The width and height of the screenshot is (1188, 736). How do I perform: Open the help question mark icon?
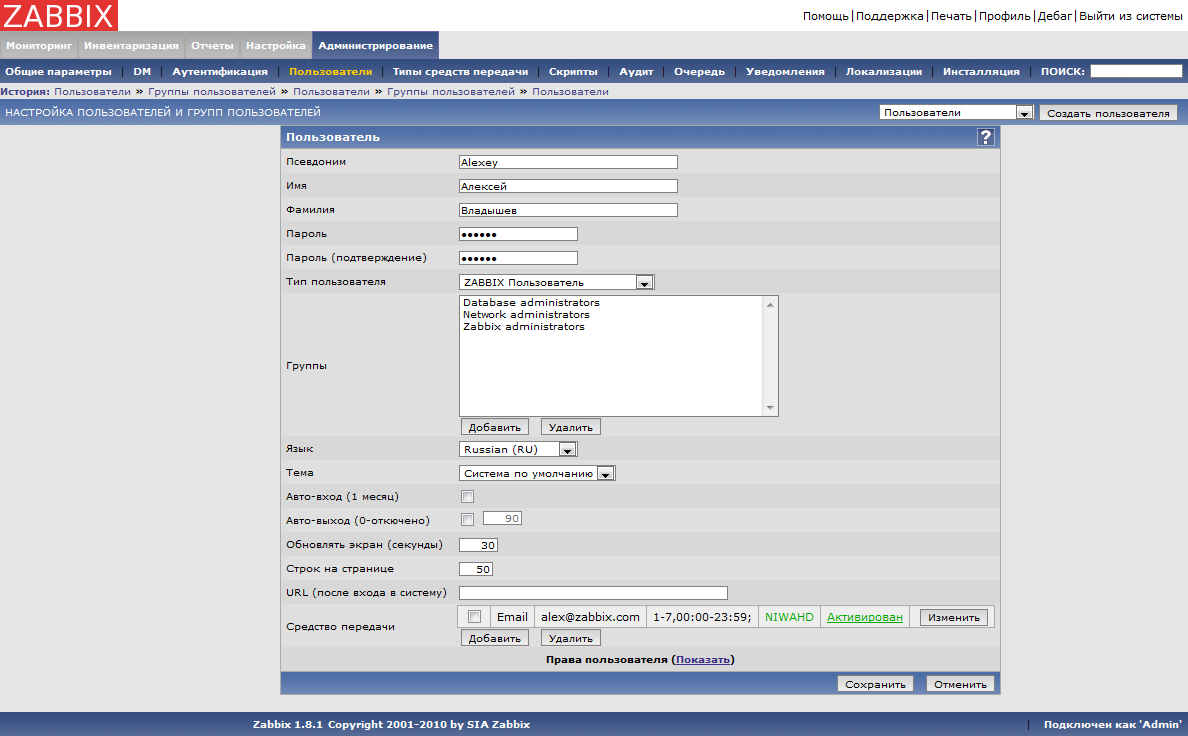click(985, 137)
